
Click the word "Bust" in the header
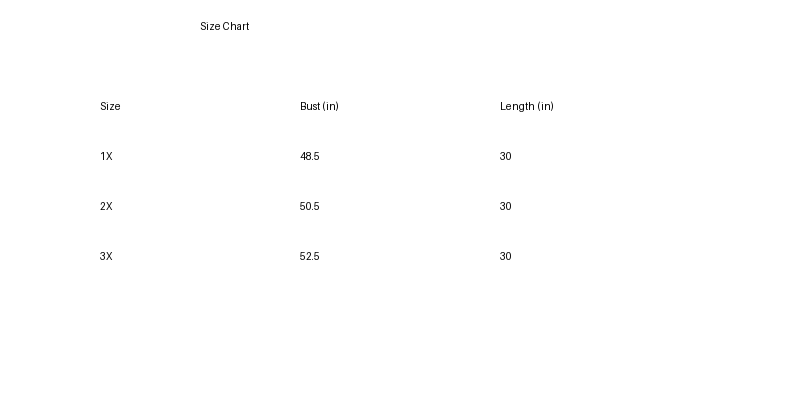click(x=310, y=107)
